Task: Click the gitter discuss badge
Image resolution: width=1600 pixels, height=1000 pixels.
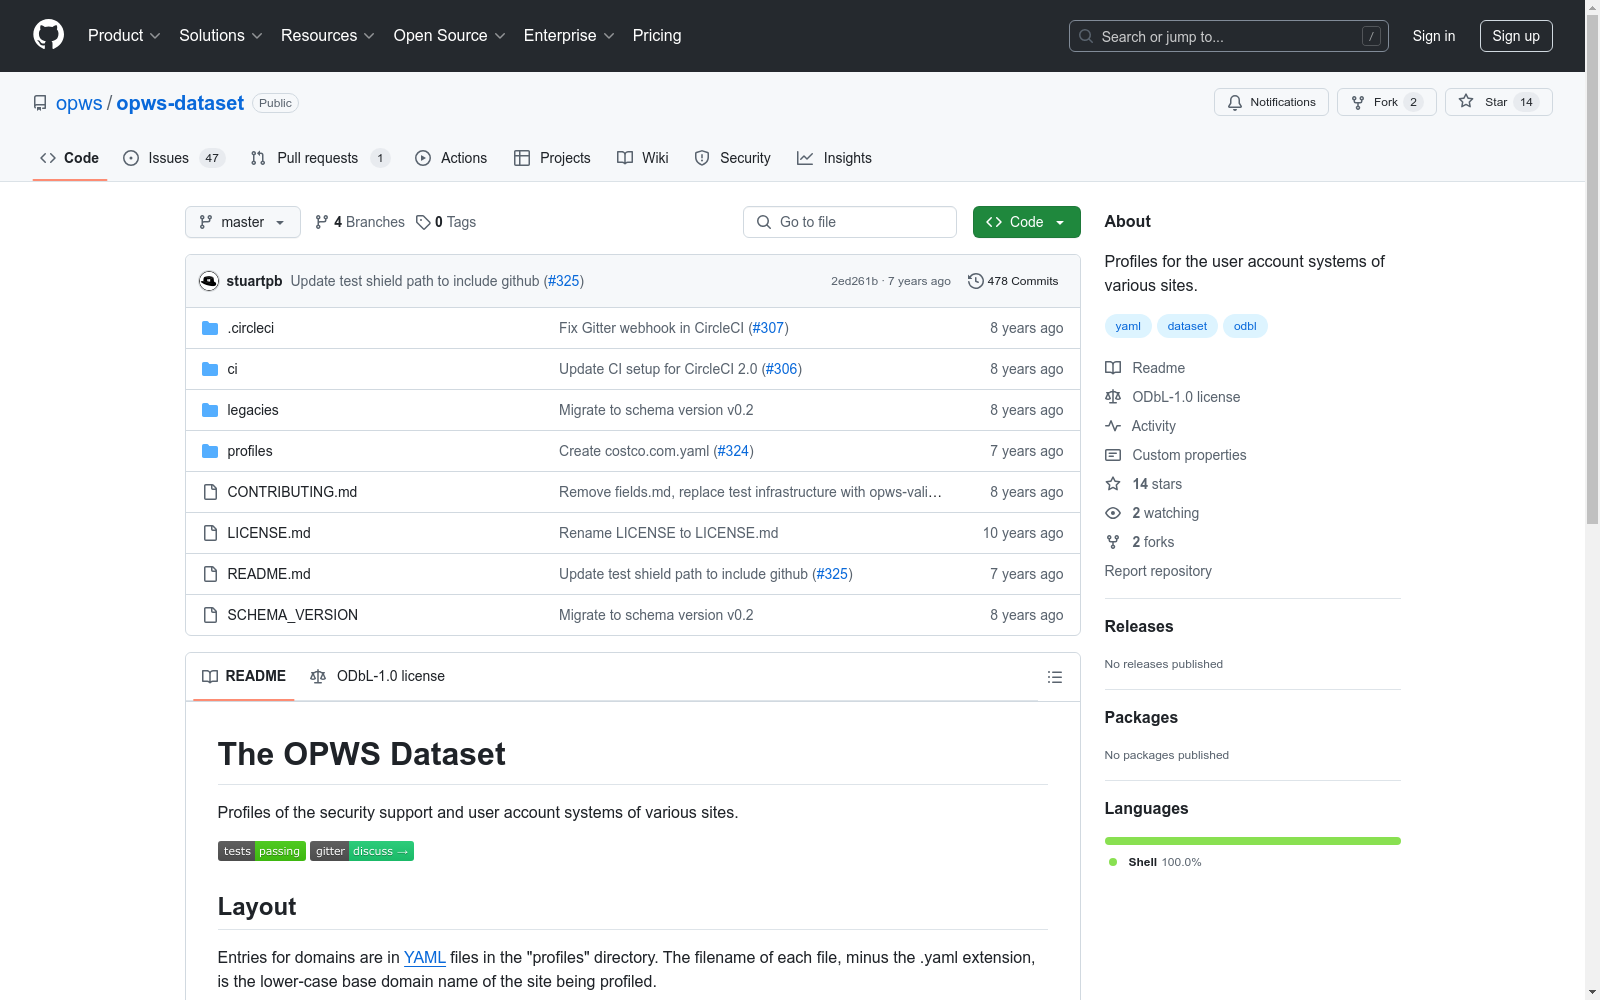Action: 362,851
